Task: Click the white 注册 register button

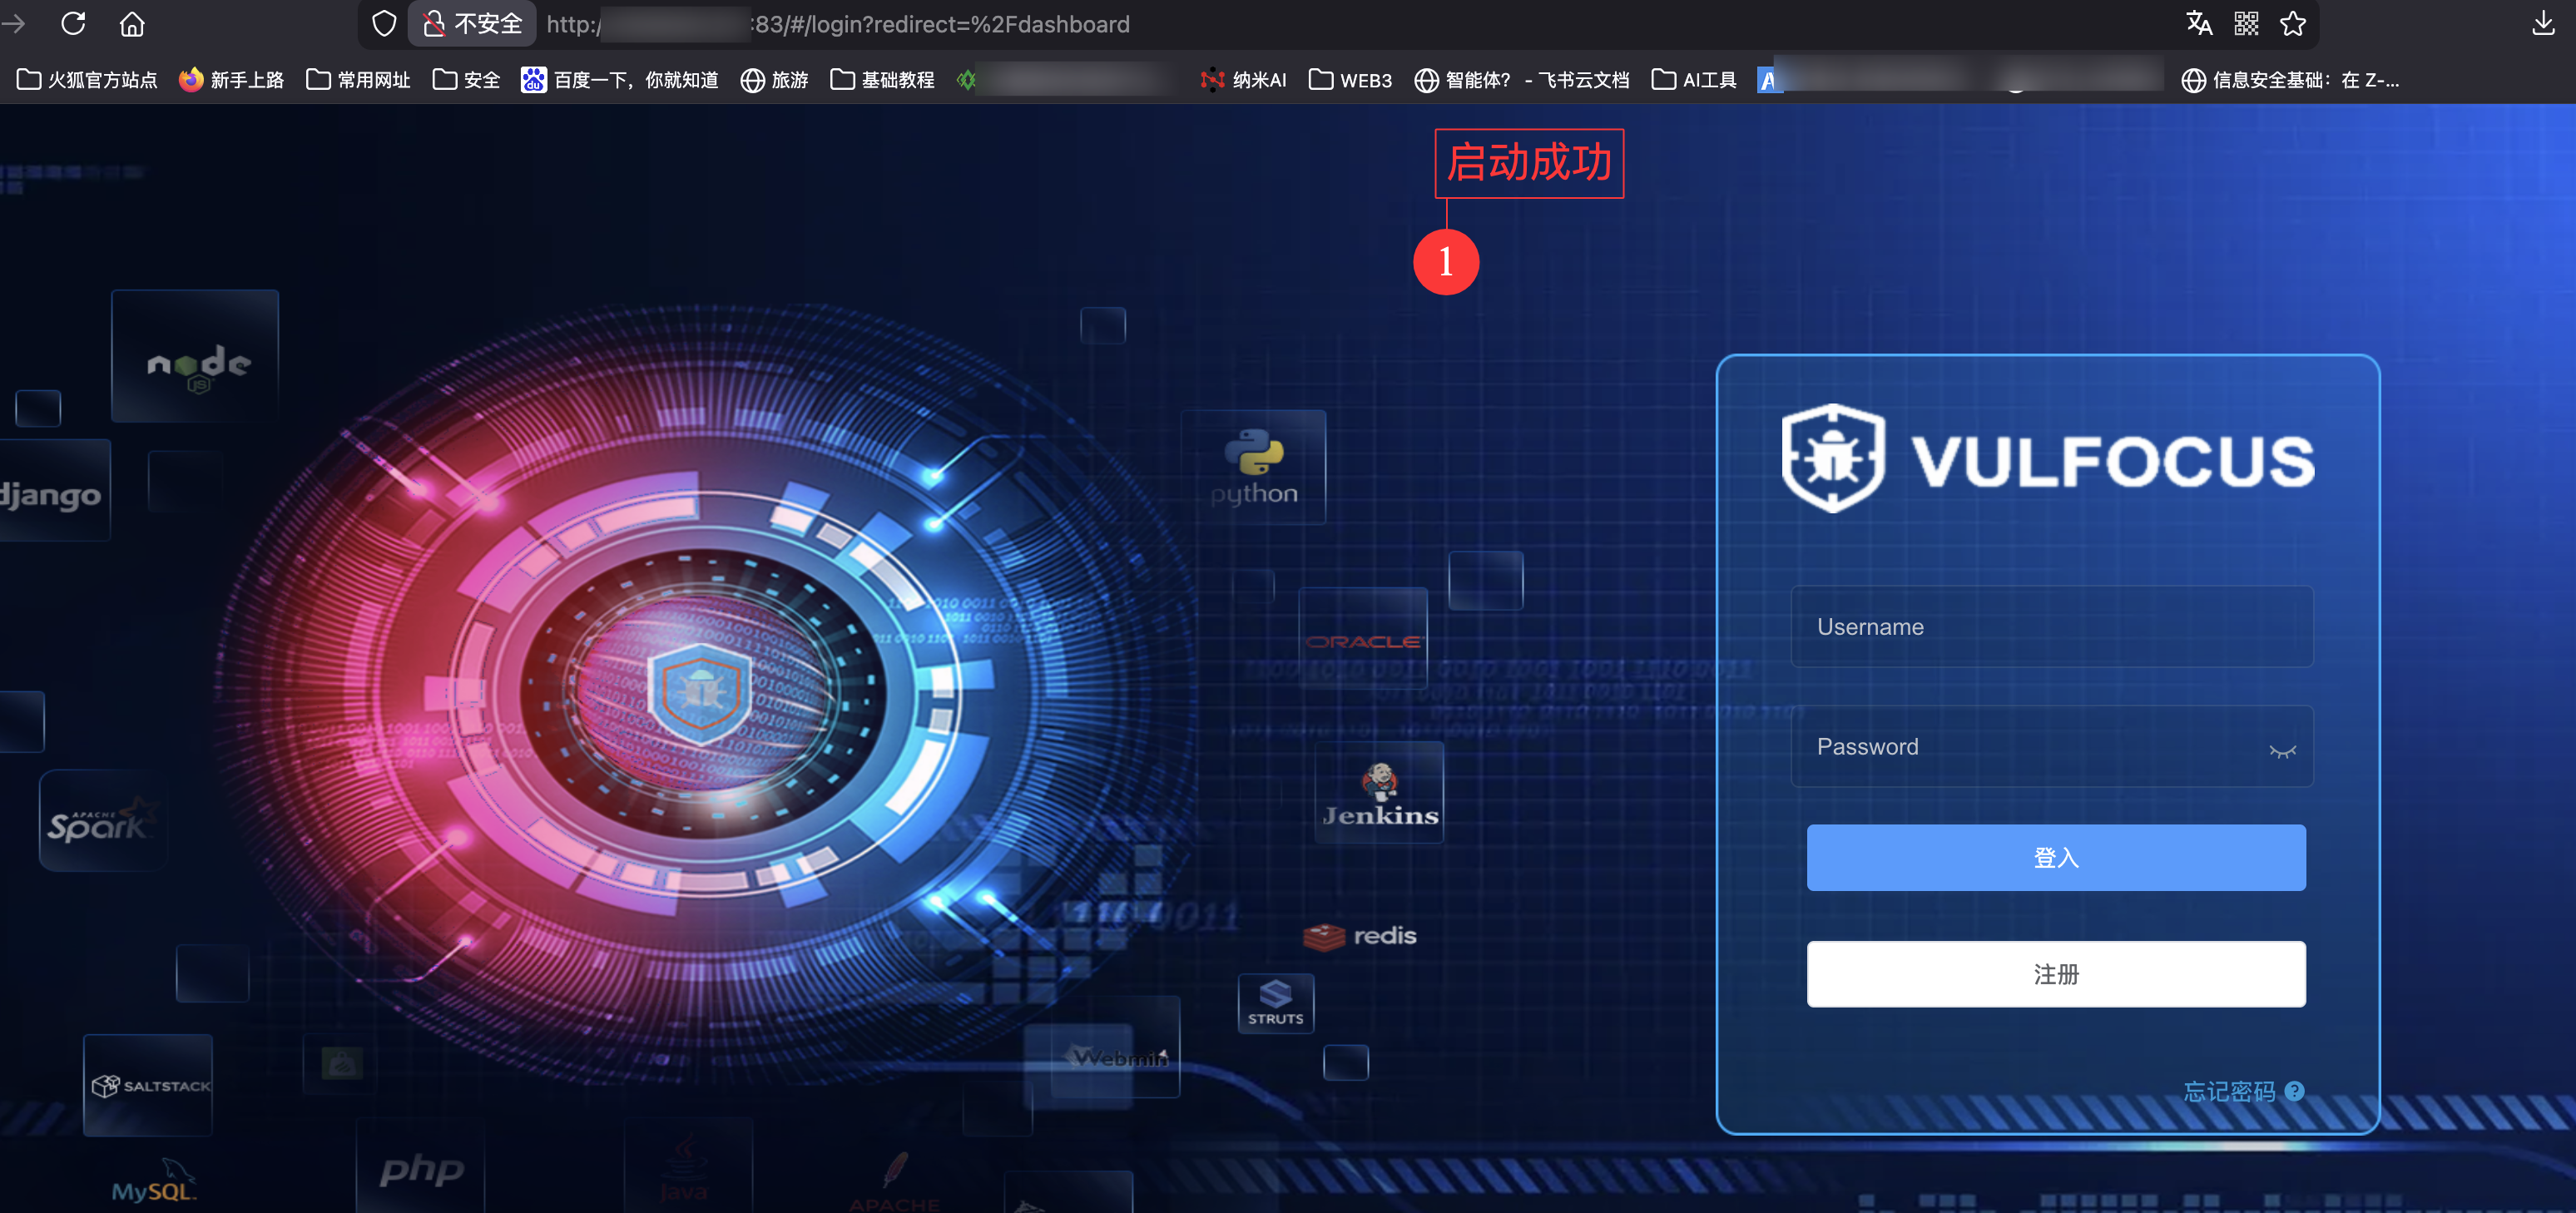Action: click(x=2055, y=973)
